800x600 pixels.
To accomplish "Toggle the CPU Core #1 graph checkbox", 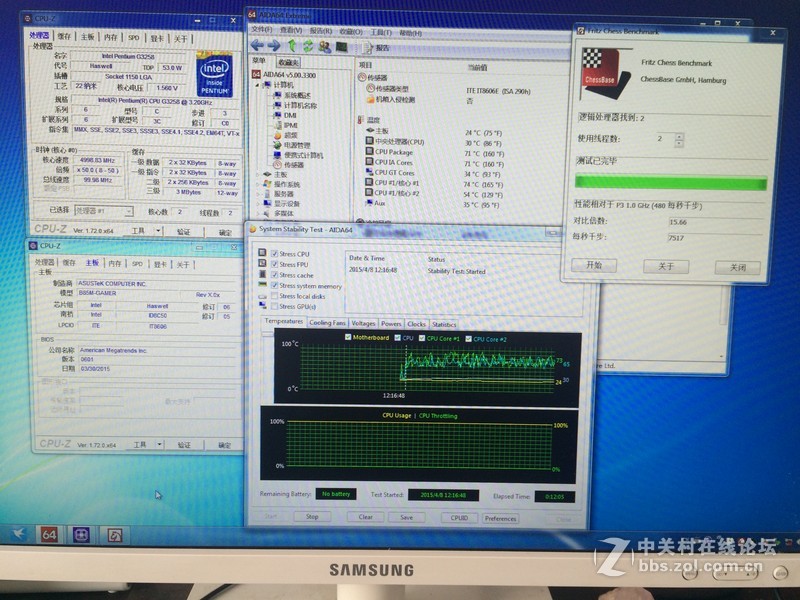I will pyautogui.click(x=422, y=338).
